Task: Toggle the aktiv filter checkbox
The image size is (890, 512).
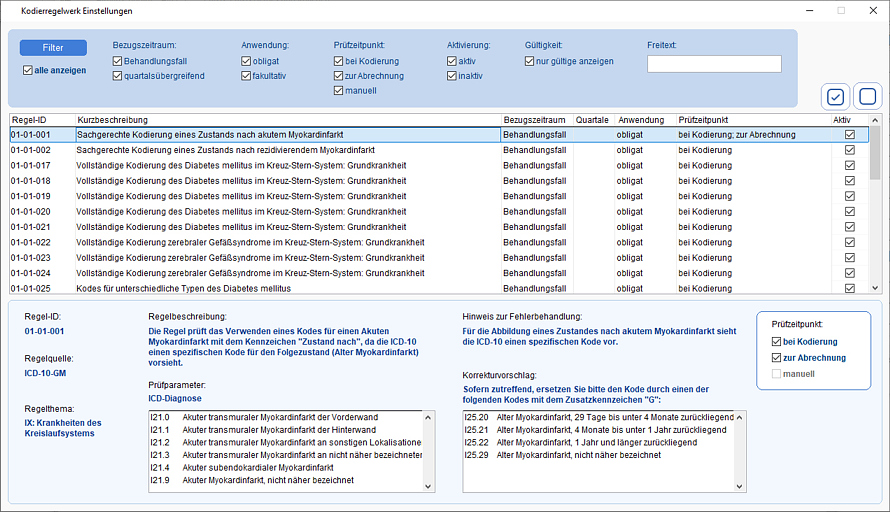Action: [x=452, y=61]
